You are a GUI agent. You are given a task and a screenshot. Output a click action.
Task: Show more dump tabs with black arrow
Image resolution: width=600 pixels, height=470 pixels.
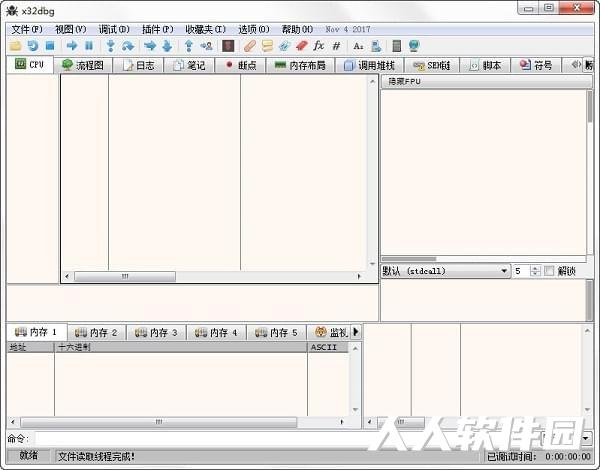coord(356,332)
